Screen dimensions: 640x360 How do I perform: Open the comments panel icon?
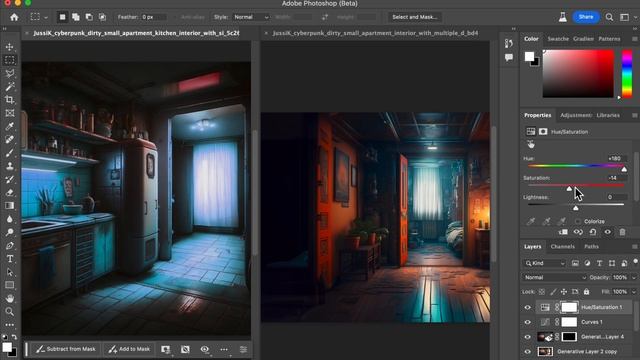(x=509, y=58)
